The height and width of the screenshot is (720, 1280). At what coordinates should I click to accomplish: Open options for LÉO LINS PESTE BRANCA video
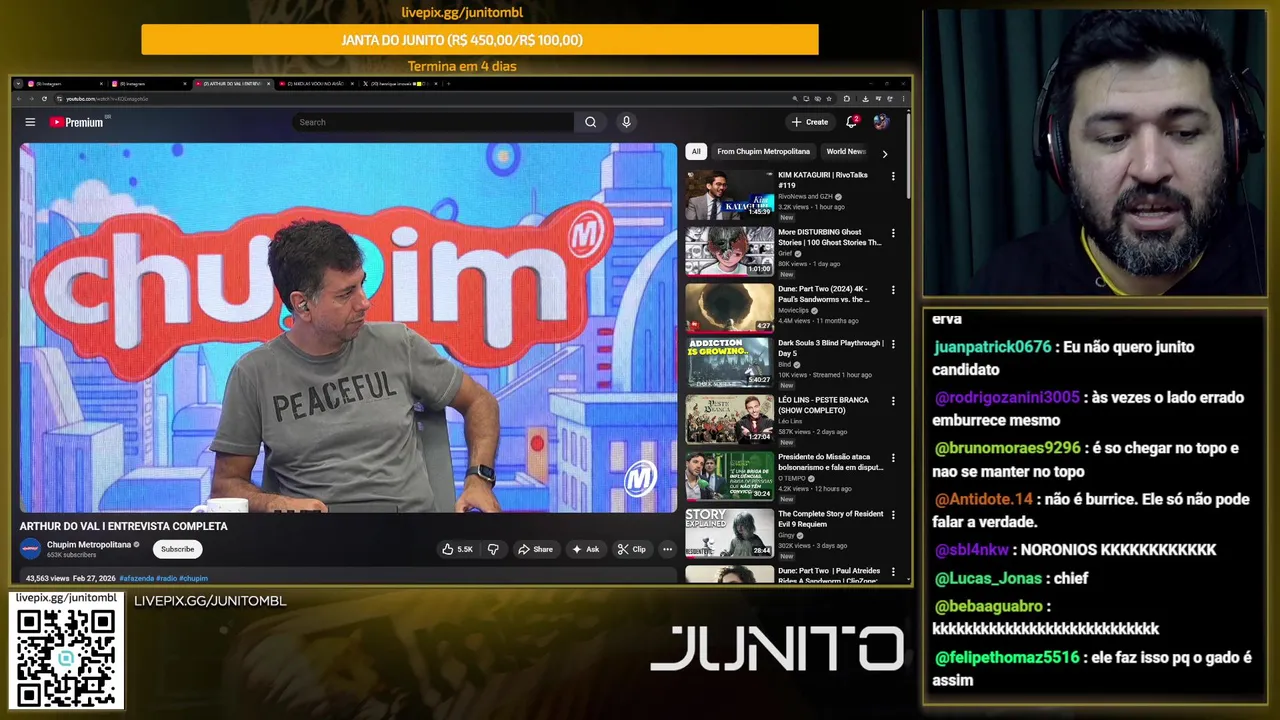(x=893, y=401)
